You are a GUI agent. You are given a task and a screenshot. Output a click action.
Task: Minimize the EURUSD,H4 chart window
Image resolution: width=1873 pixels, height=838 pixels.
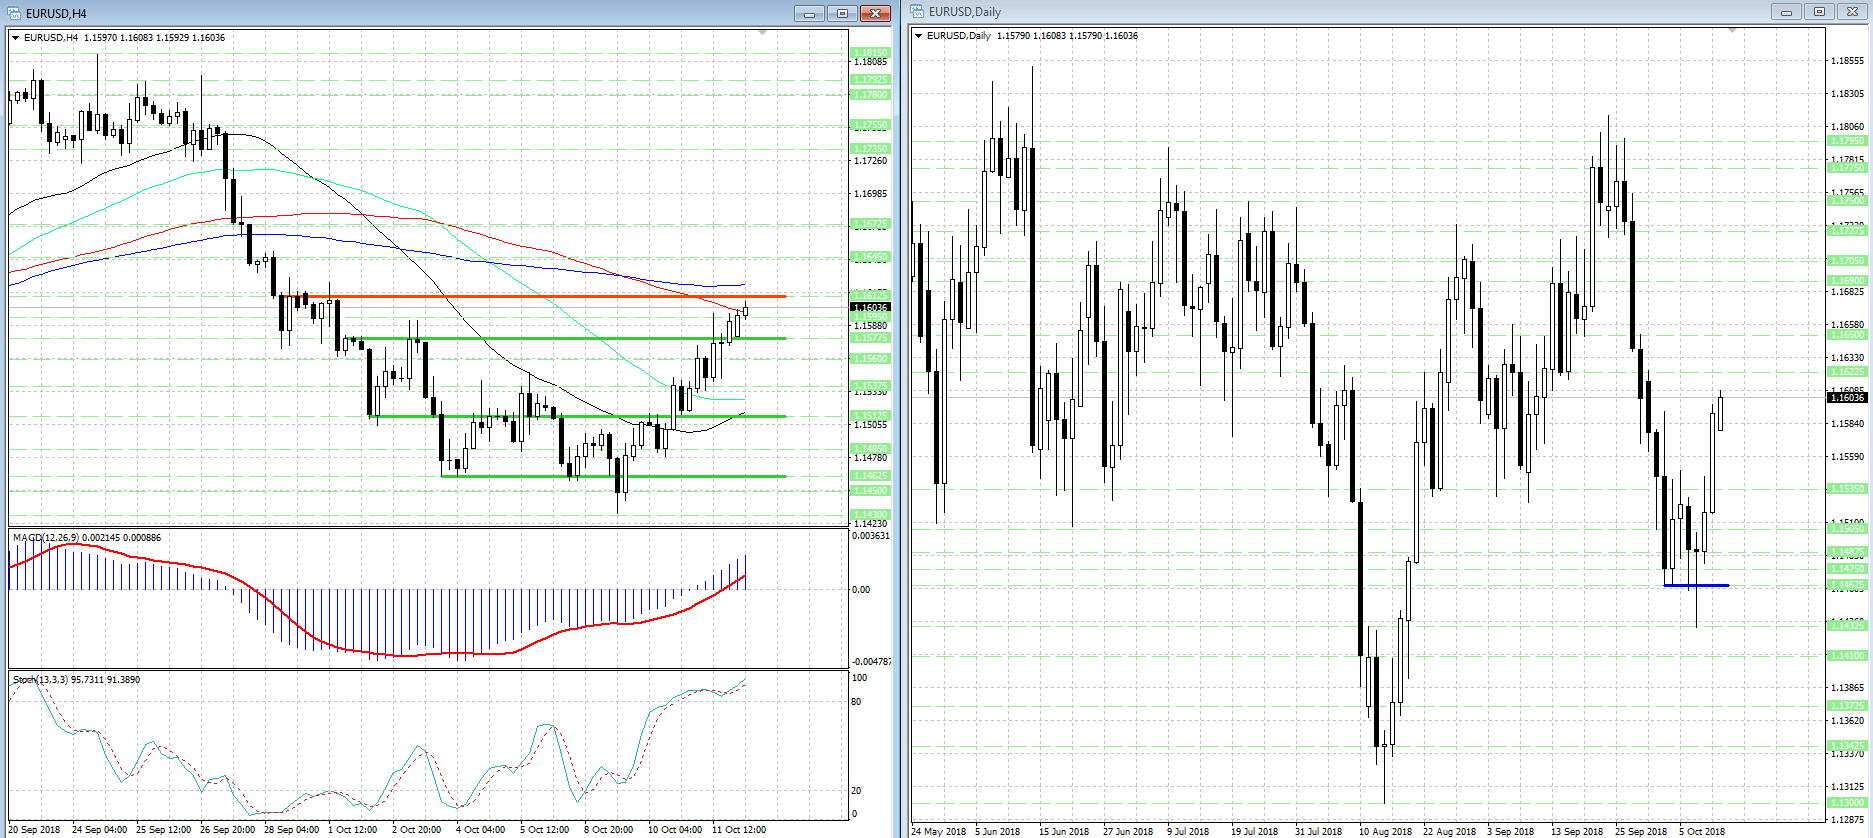[809, 13]
